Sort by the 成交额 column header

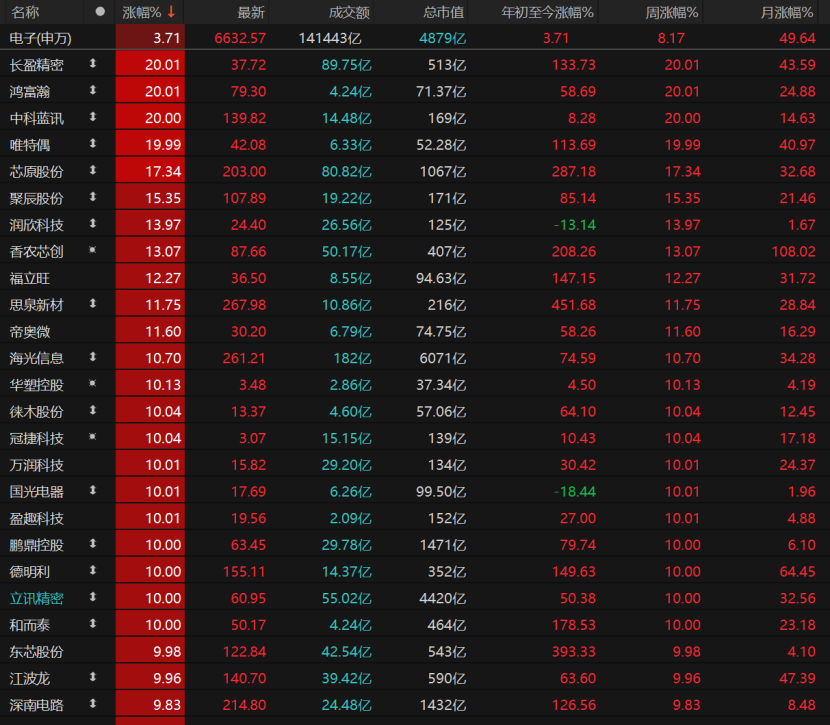click(349, 12)
